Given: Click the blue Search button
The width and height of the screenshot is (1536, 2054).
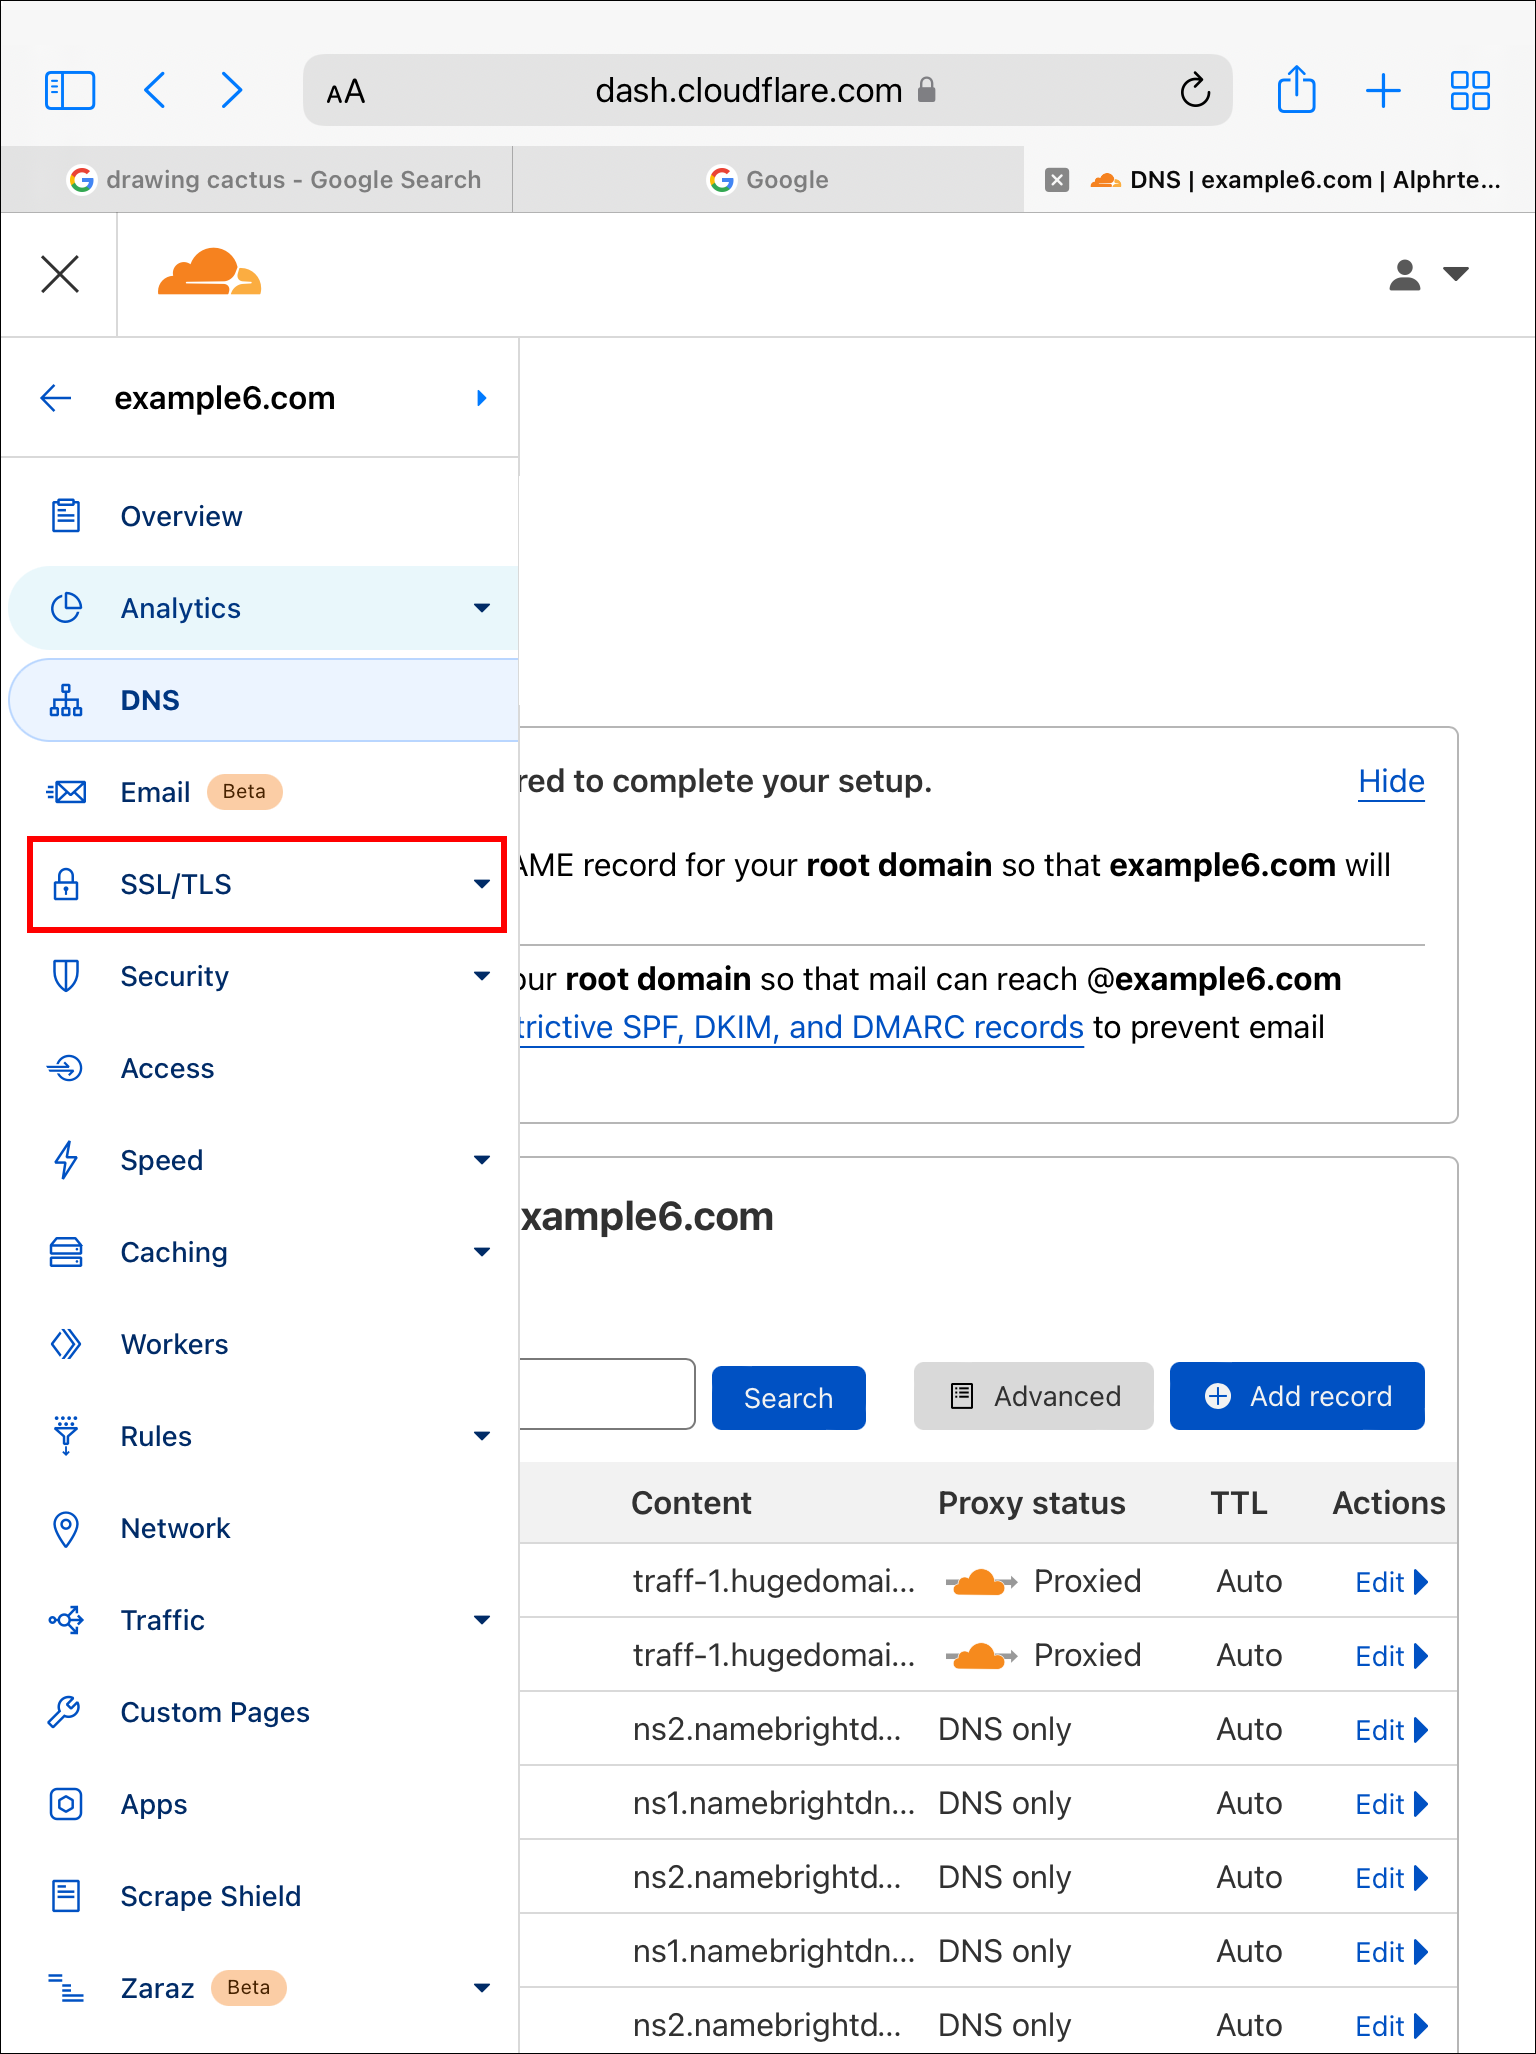Looking at the screenshot, I should coord(789,1397).
